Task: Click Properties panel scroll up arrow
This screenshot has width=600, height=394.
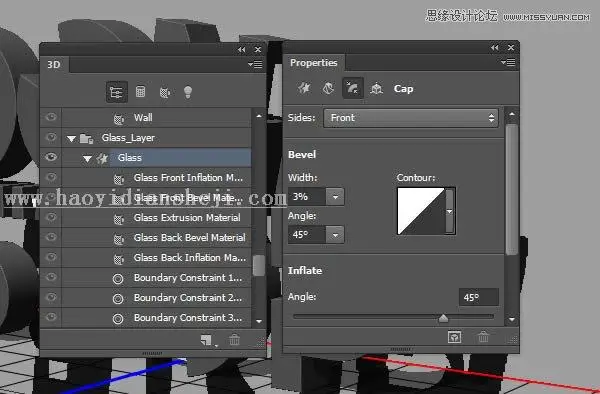Action: tap(512, 114)
